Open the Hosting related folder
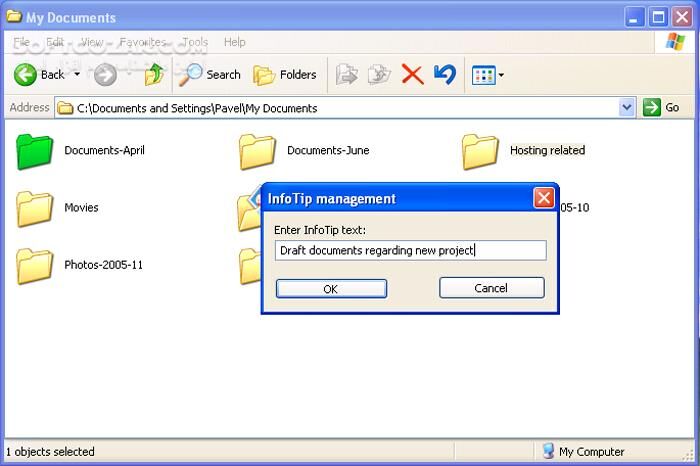The image size is (700, 466). click(480, 151)
